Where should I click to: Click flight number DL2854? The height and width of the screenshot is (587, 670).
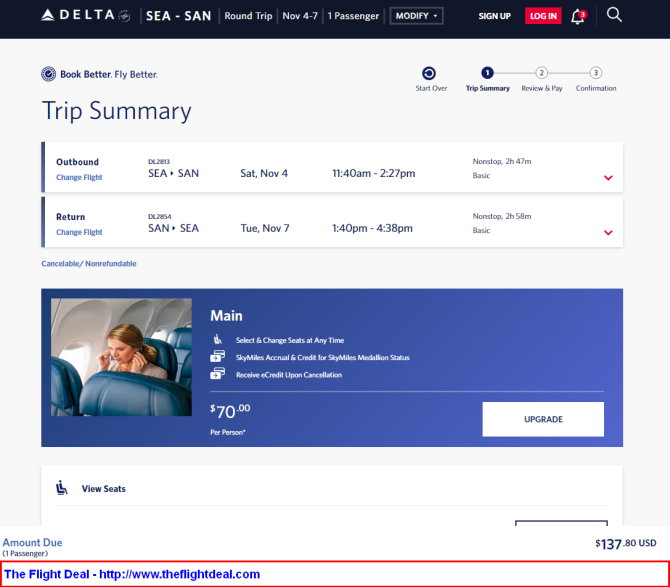[159, 216]
